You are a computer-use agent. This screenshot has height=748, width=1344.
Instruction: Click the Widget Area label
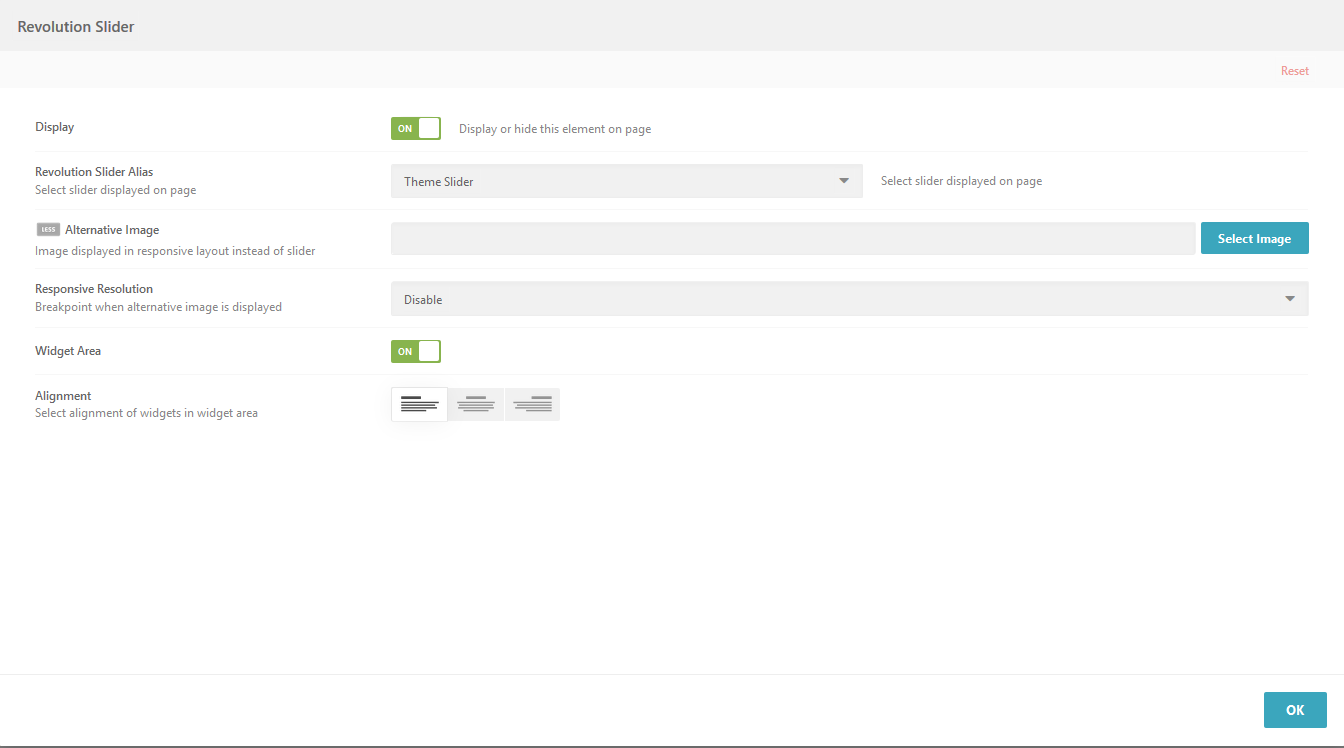68,351
